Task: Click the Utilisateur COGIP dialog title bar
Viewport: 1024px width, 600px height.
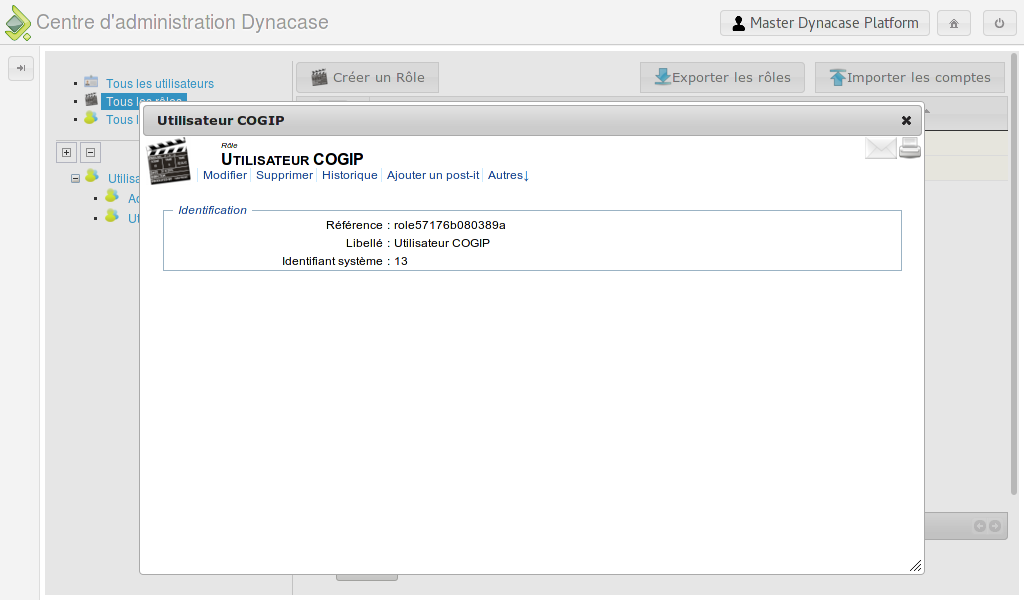Action: pos(532,120)
